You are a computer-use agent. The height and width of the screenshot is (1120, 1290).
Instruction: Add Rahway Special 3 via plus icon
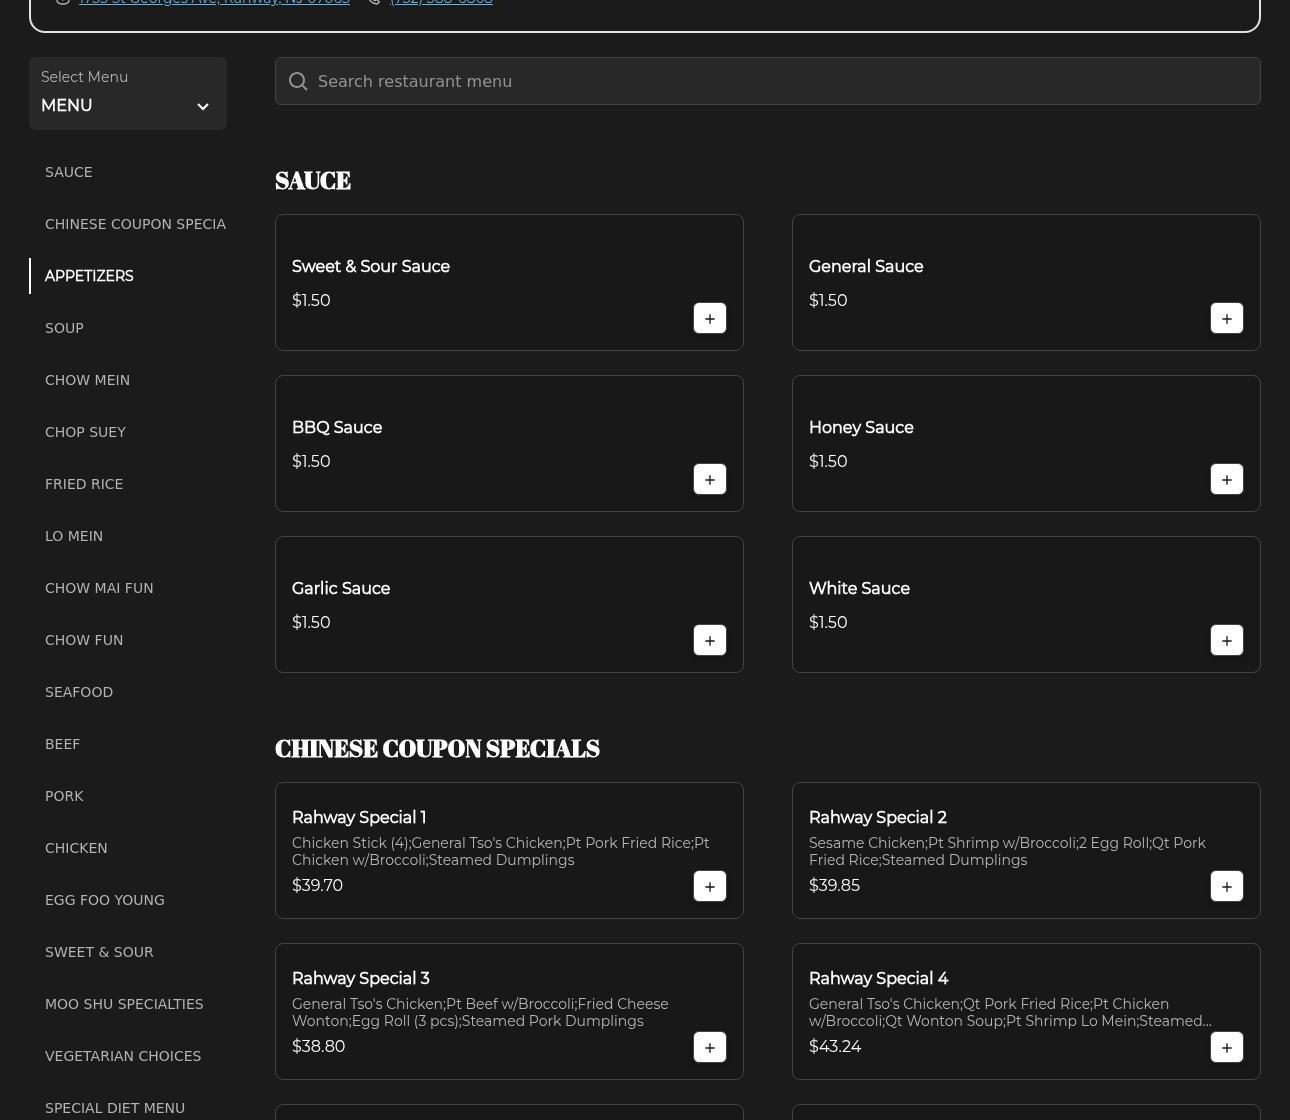pyautogui.click(x=709, y=1047)
